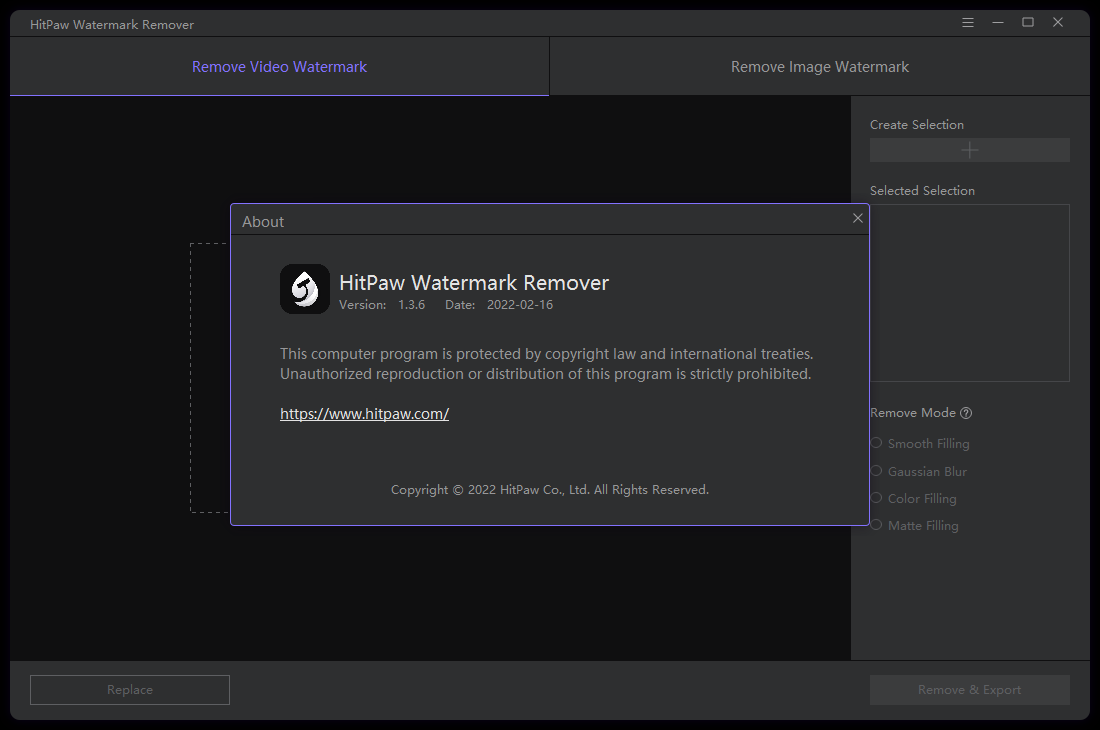Click the copyright law protection sentence

[546, 354]
